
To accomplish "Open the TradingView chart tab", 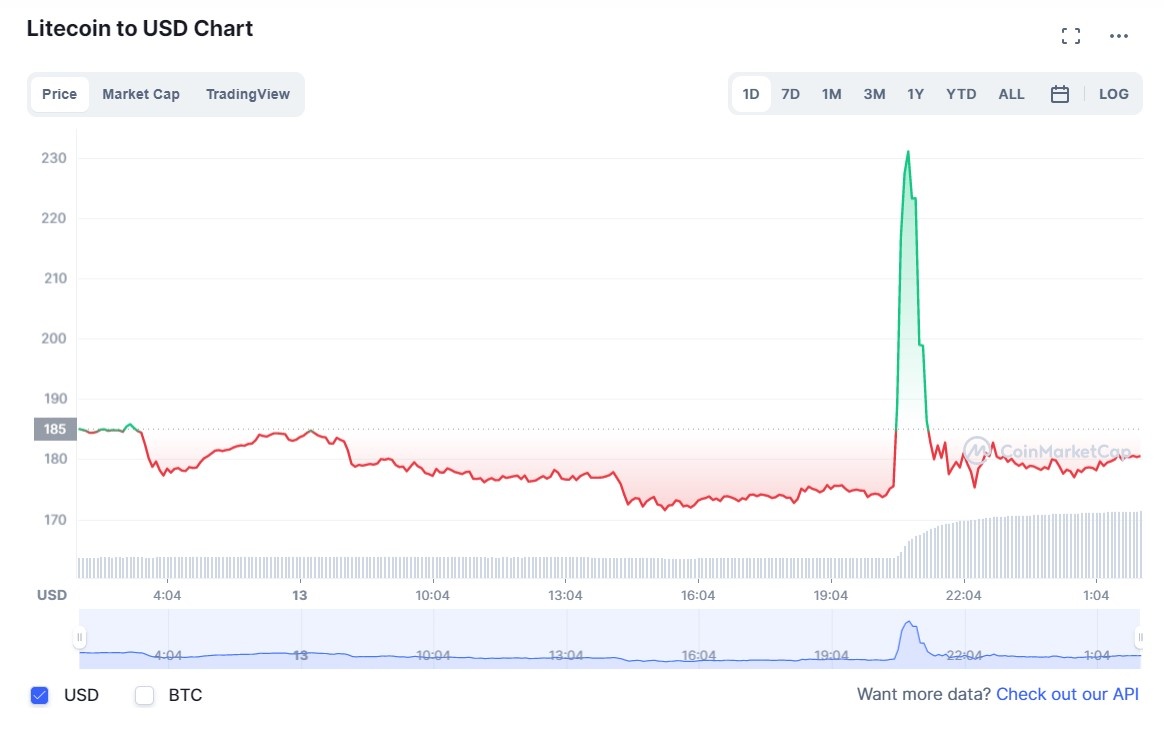I will 248,94.
